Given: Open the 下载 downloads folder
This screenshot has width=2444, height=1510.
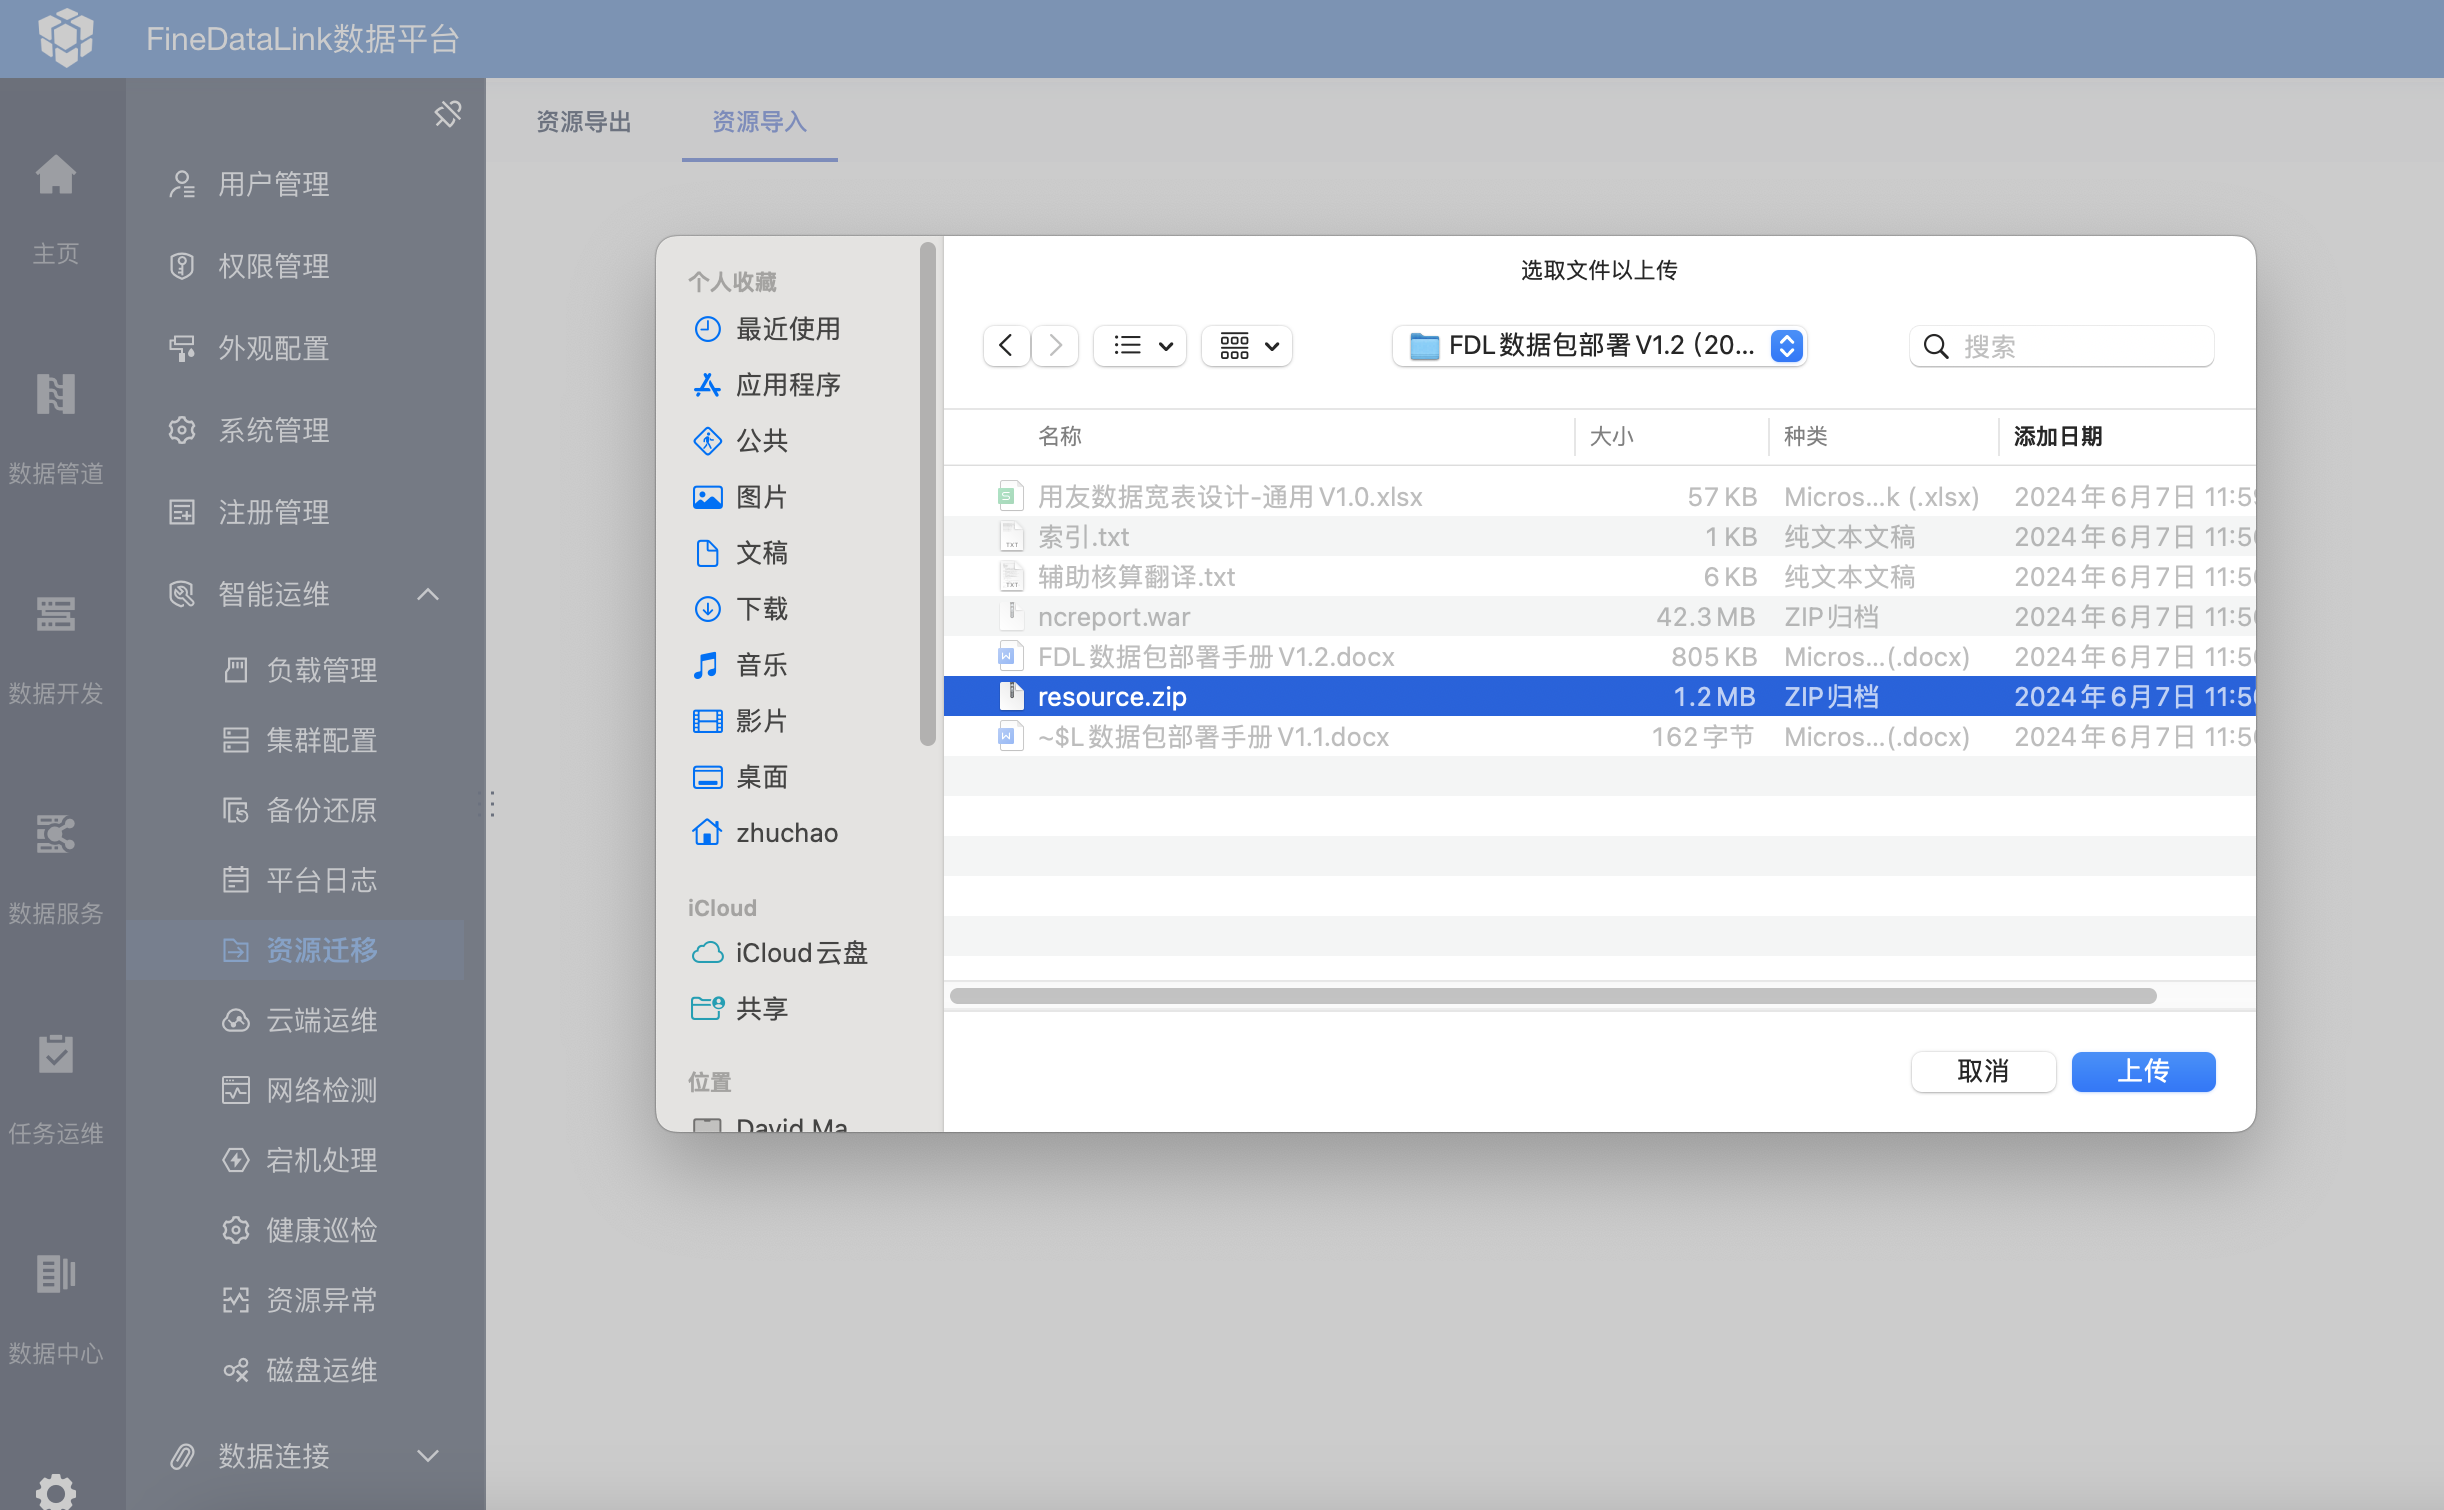Looking at the screenshot, I should click(761, 609).
